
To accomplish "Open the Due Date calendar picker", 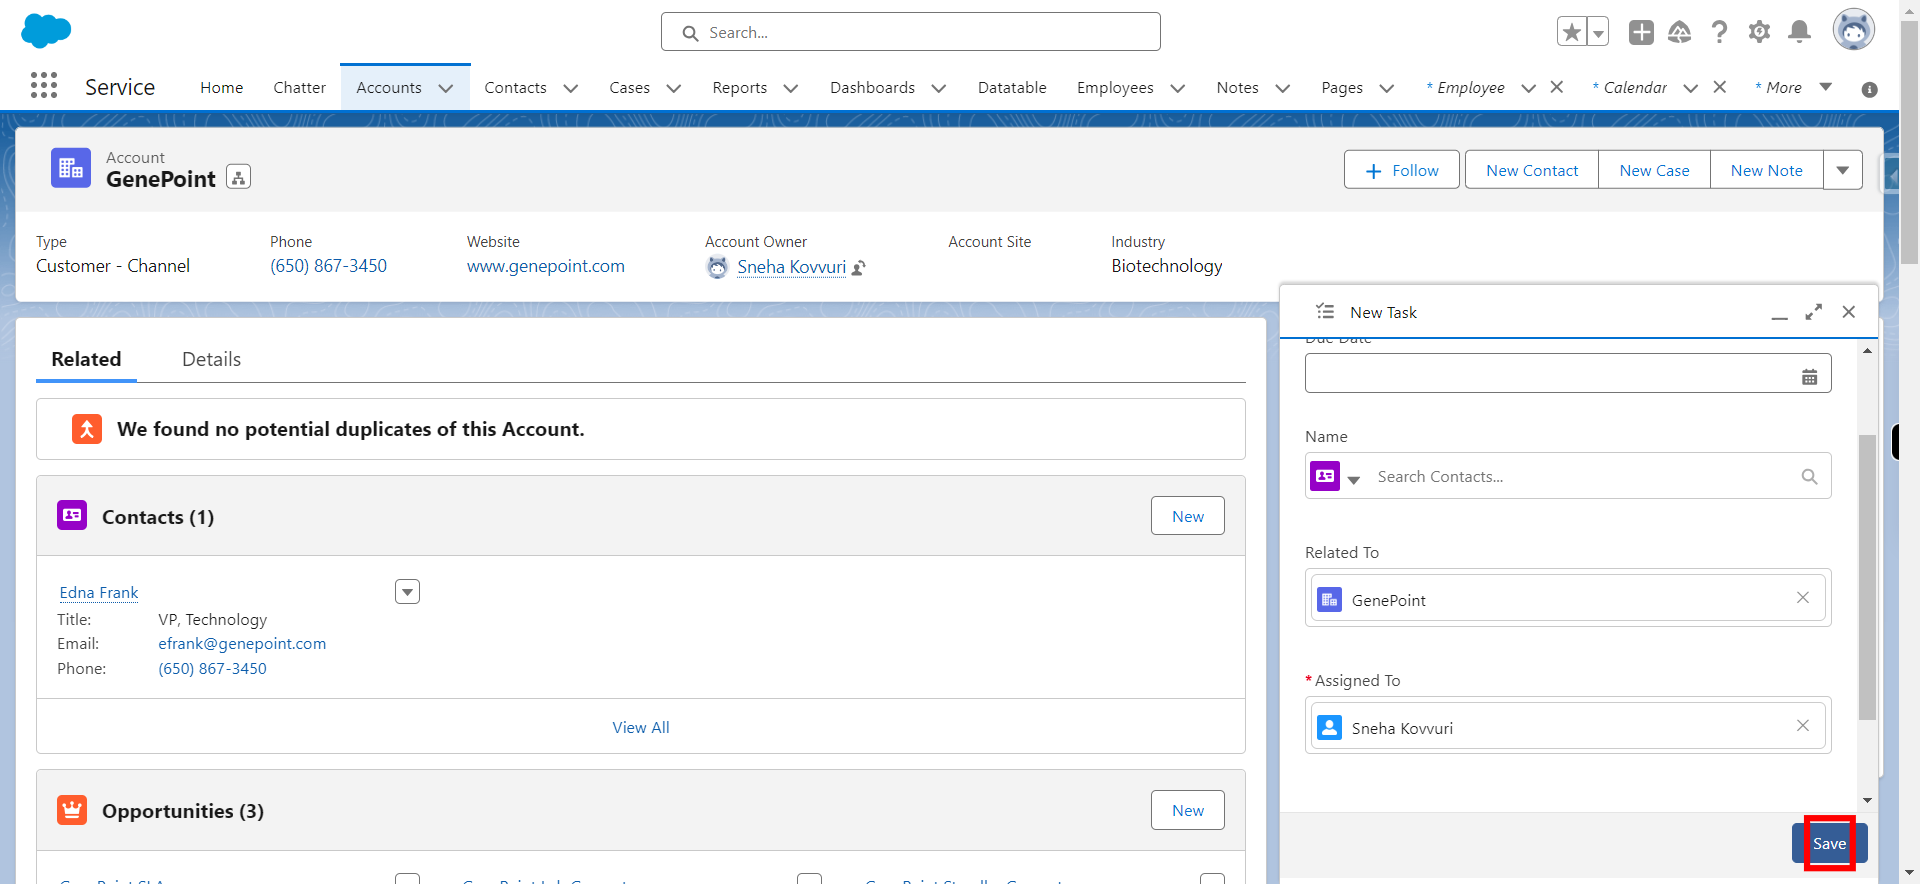I will pos(1809,377).
